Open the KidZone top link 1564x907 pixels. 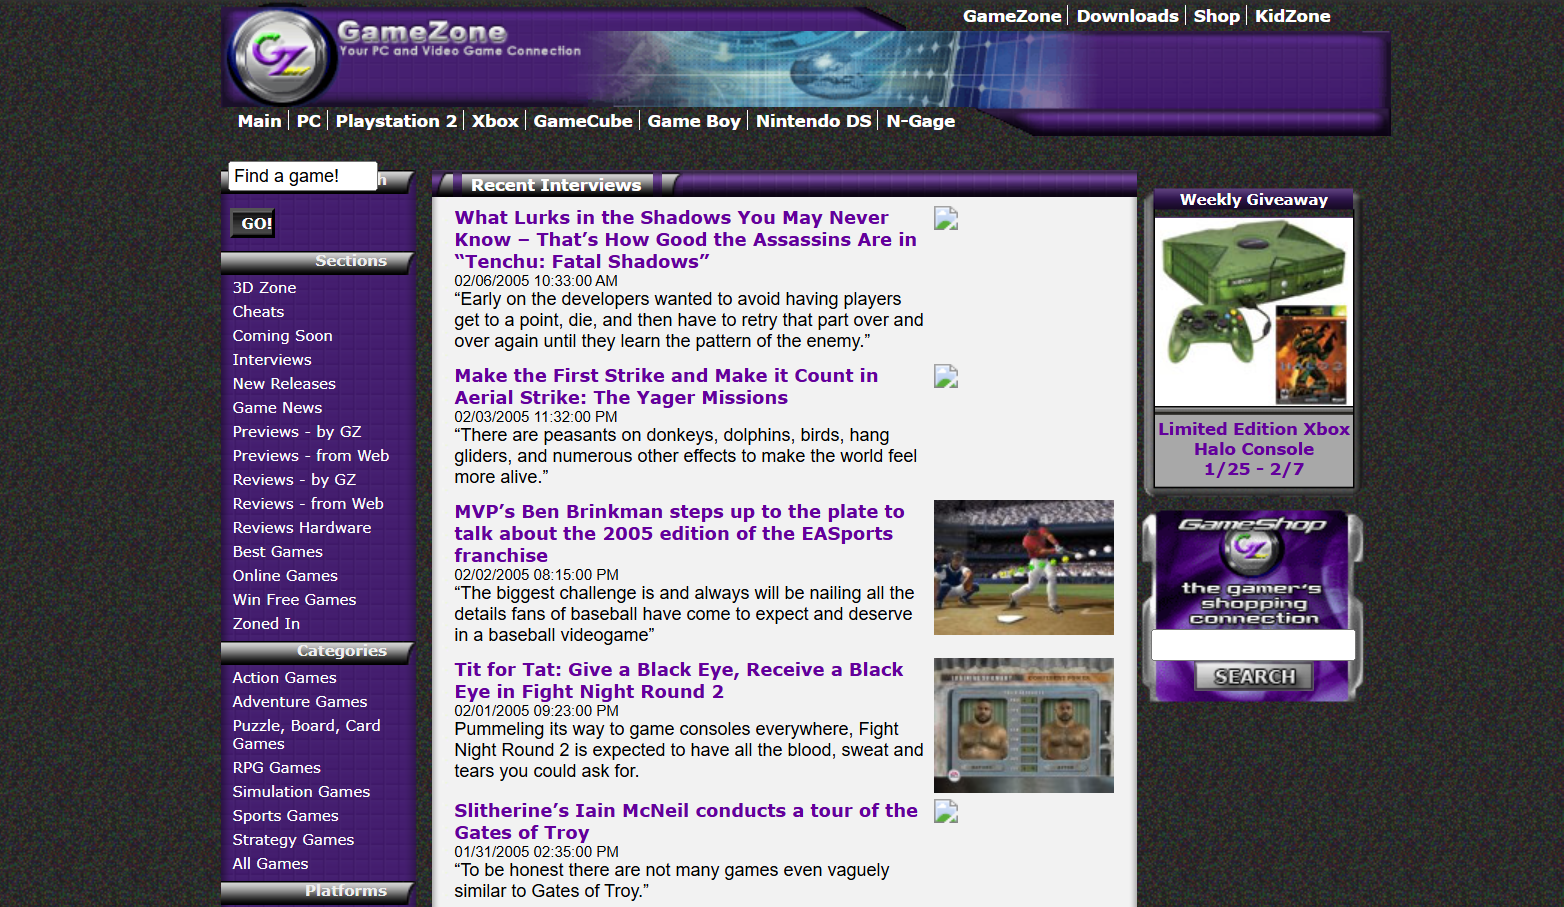click(x=1292, y=16)
